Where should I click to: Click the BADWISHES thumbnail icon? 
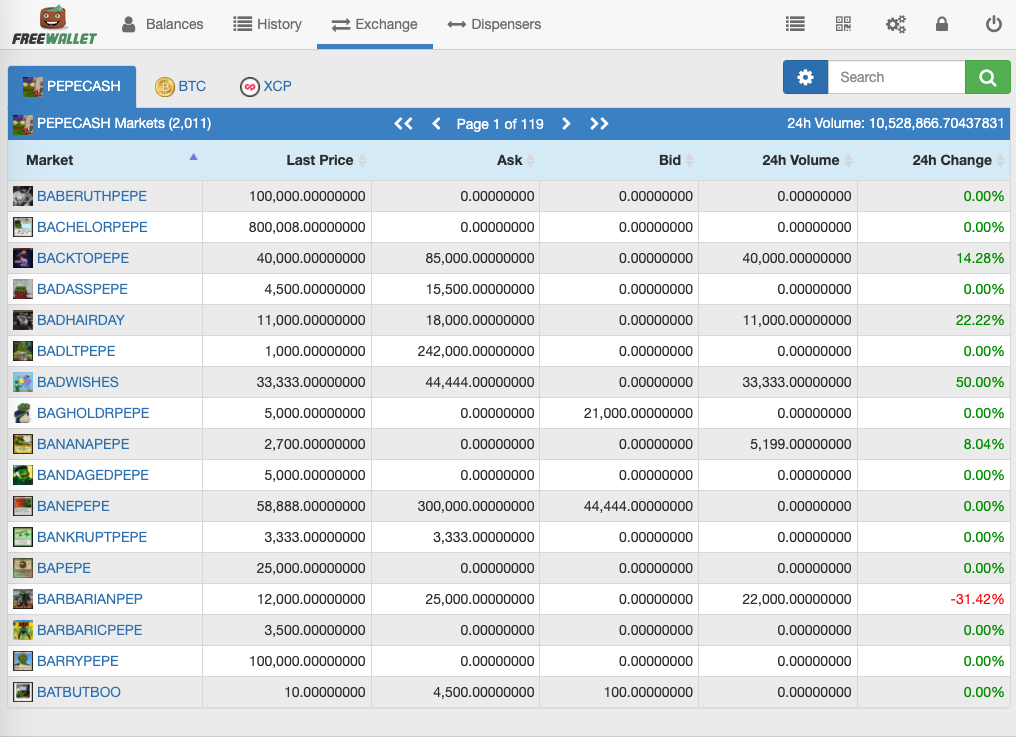coord(23,382)
